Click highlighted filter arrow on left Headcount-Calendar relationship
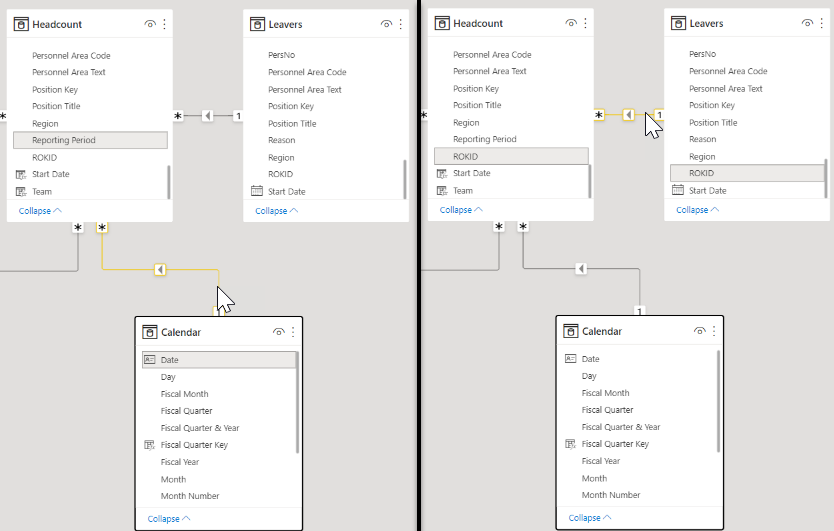The height and width of the screenshot is (531, 834). coord(160,270)
